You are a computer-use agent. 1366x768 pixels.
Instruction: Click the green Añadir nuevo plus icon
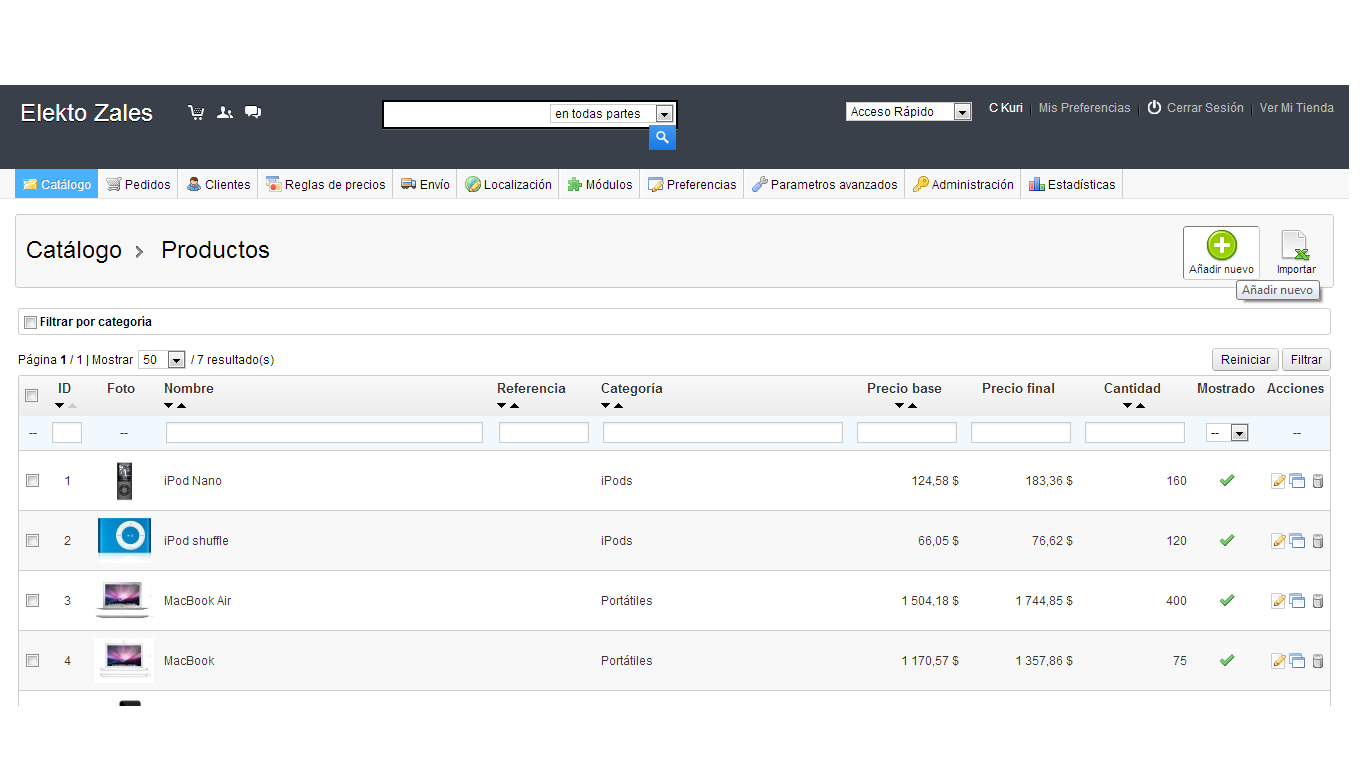coord(1221,245)
